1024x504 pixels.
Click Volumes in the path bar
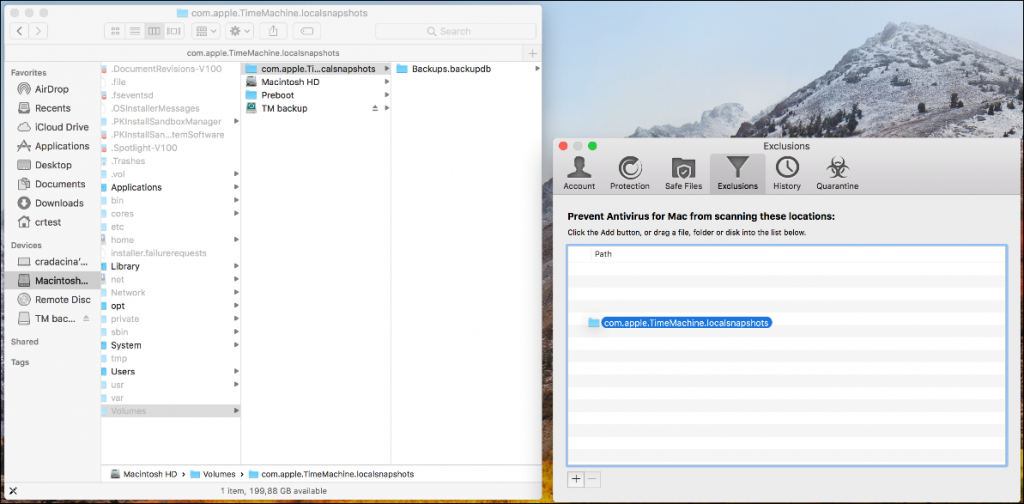coord(213,474)
